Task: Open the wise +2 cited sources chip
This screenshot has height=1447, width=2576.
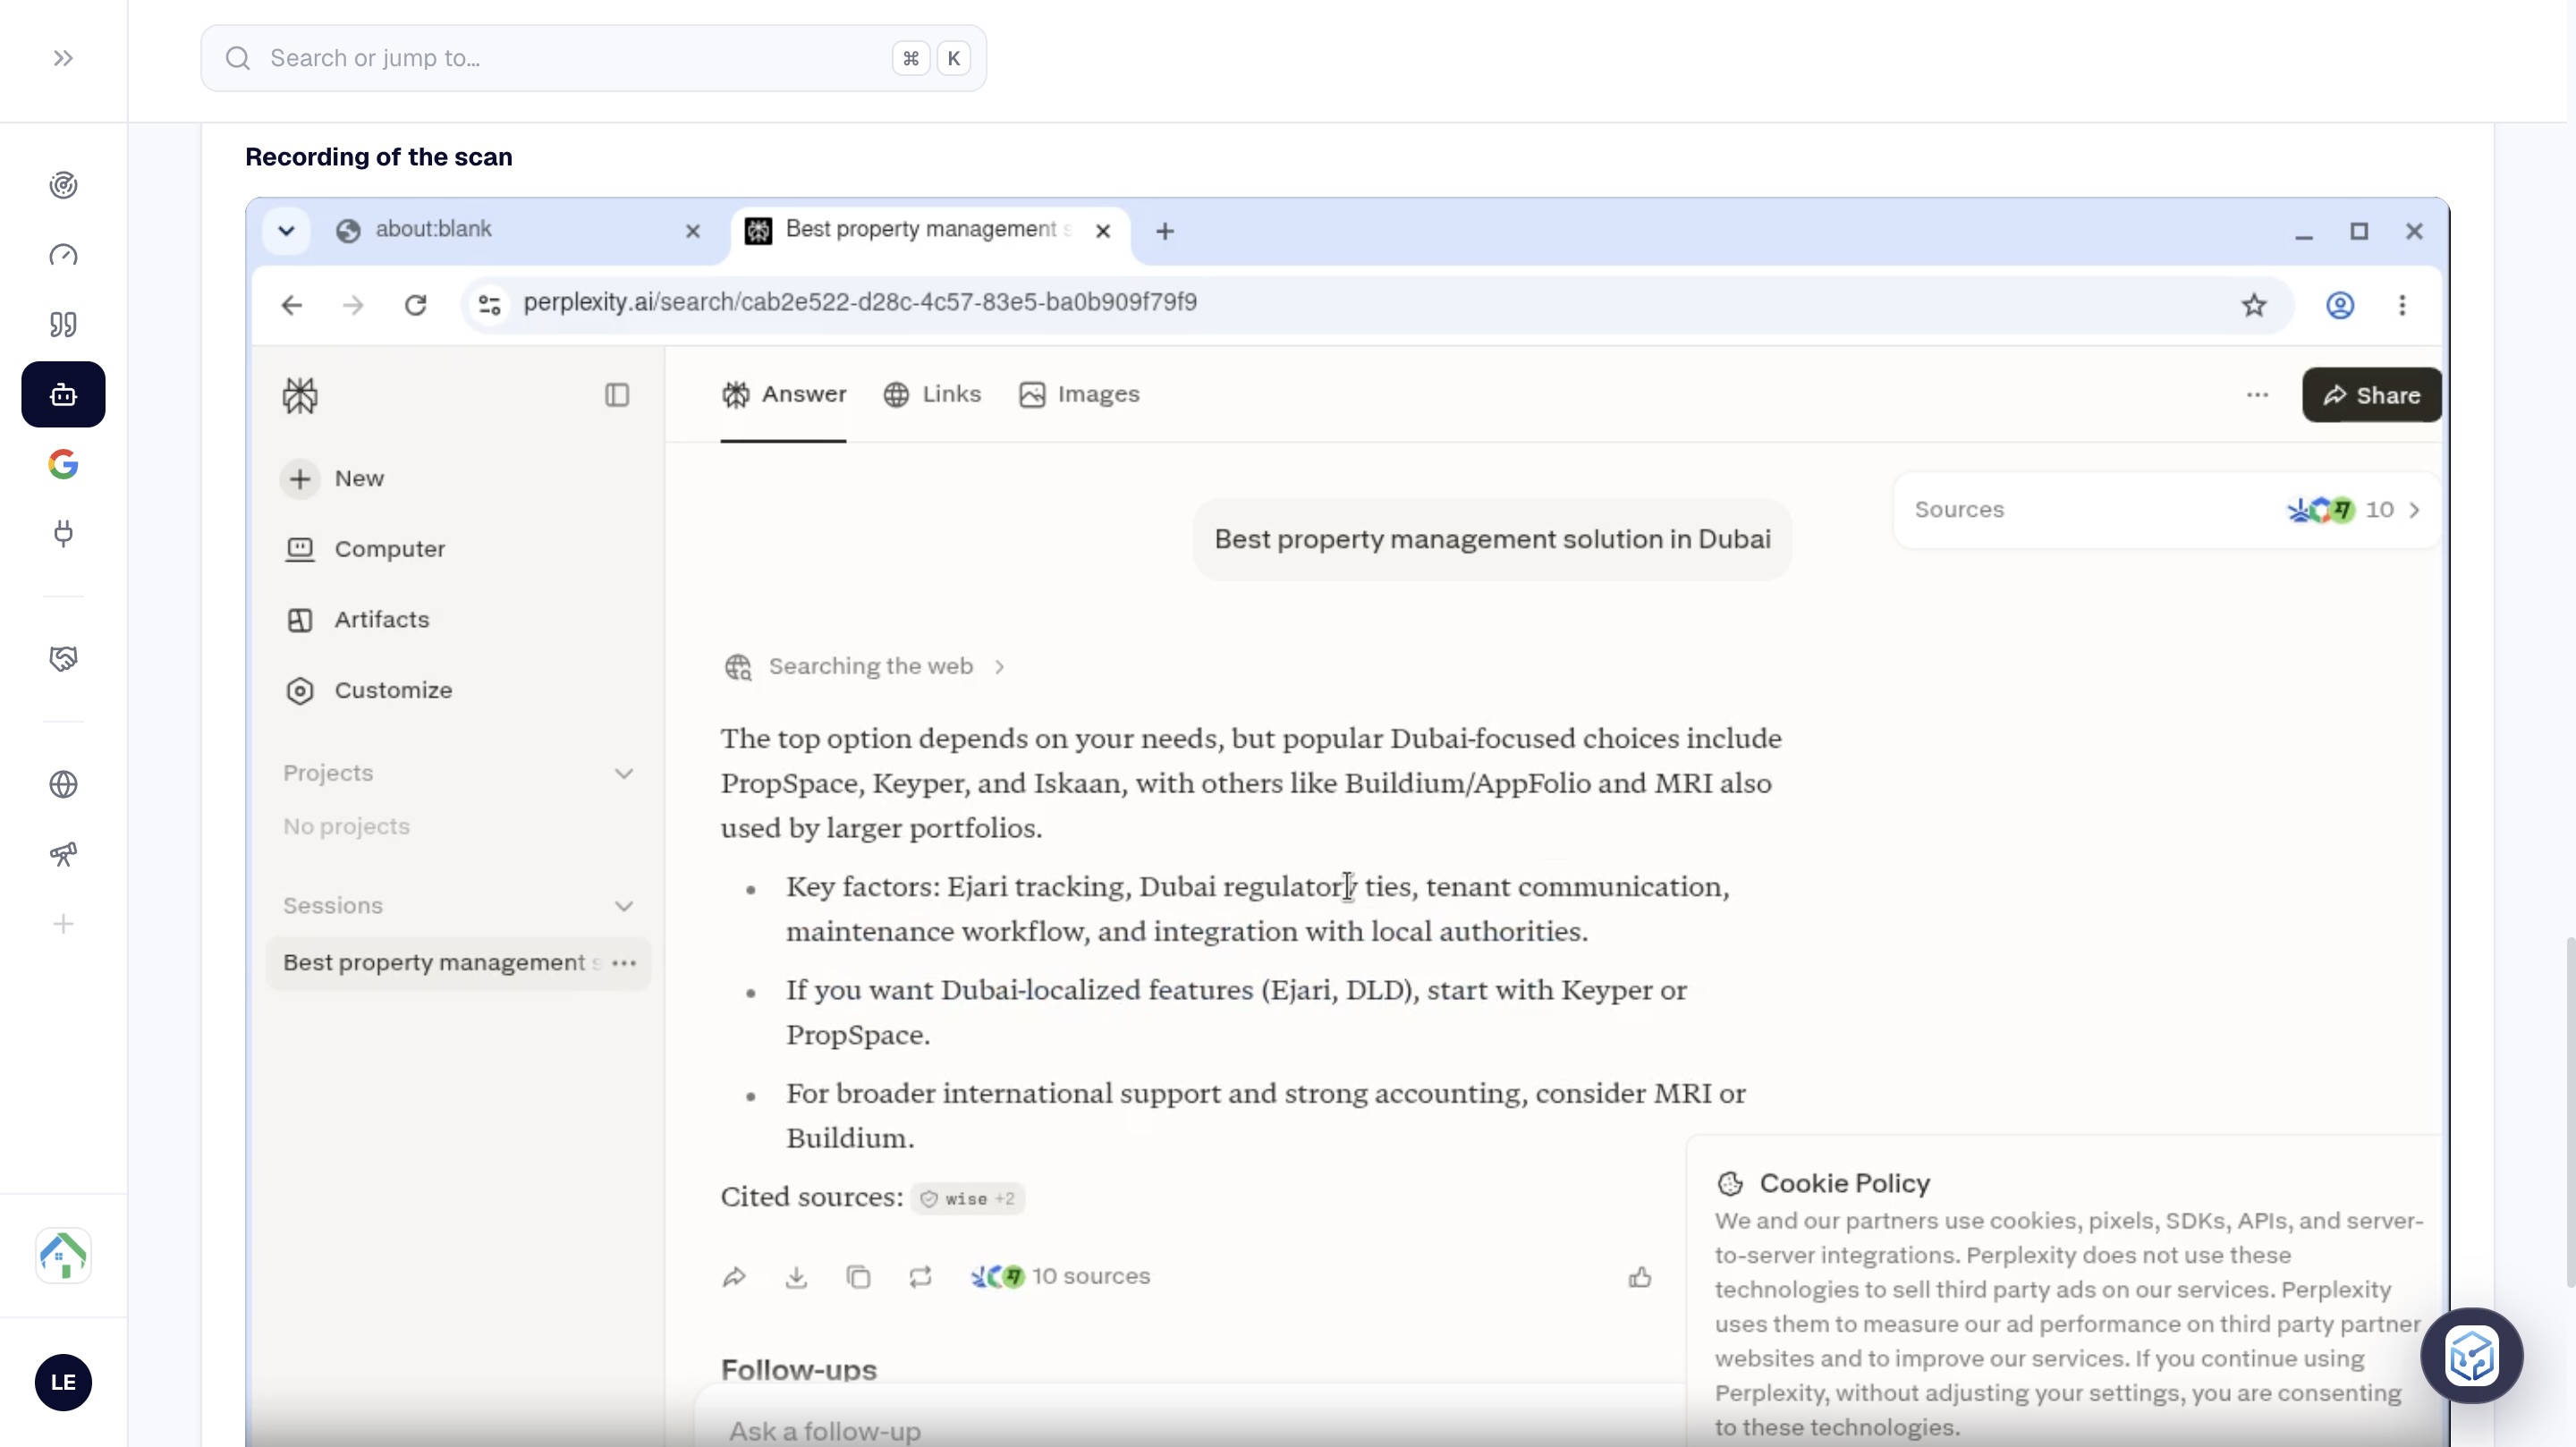Action: click(967, 1198)
